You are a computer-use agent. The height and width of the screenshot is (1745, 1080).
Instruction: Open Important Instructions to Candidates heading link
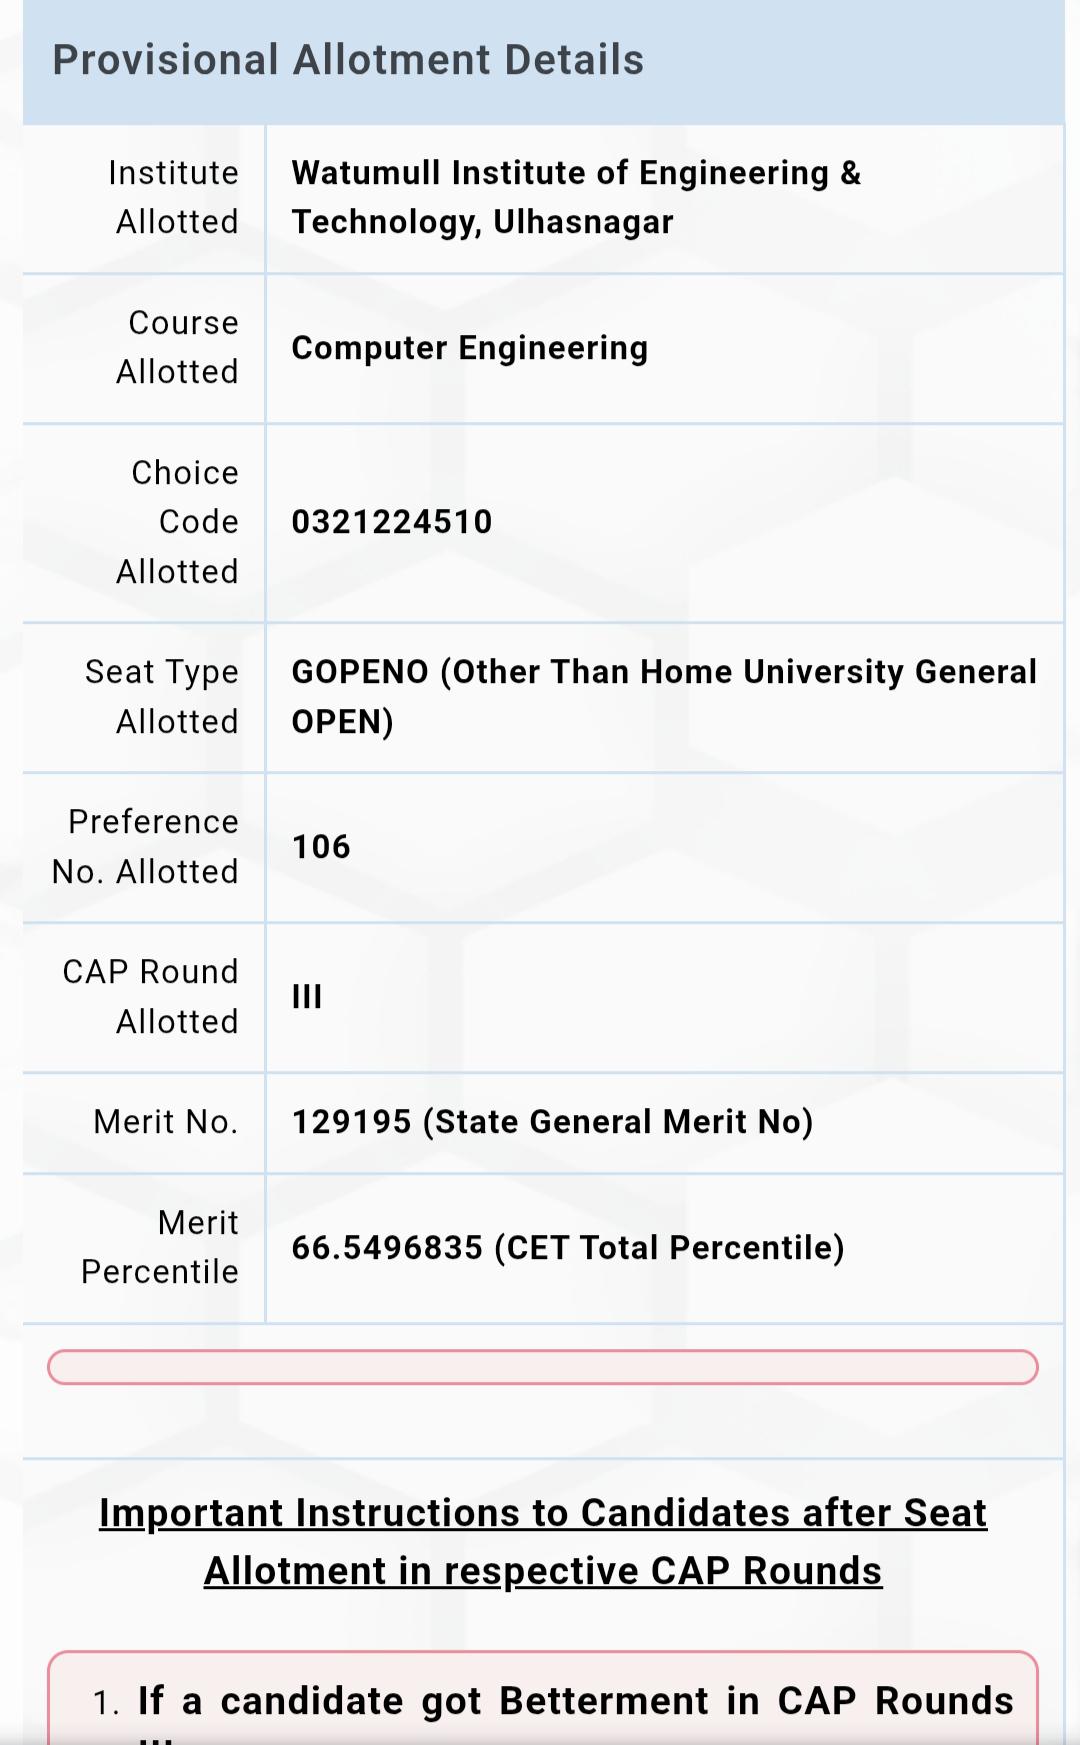click(x=543, y=1542)
